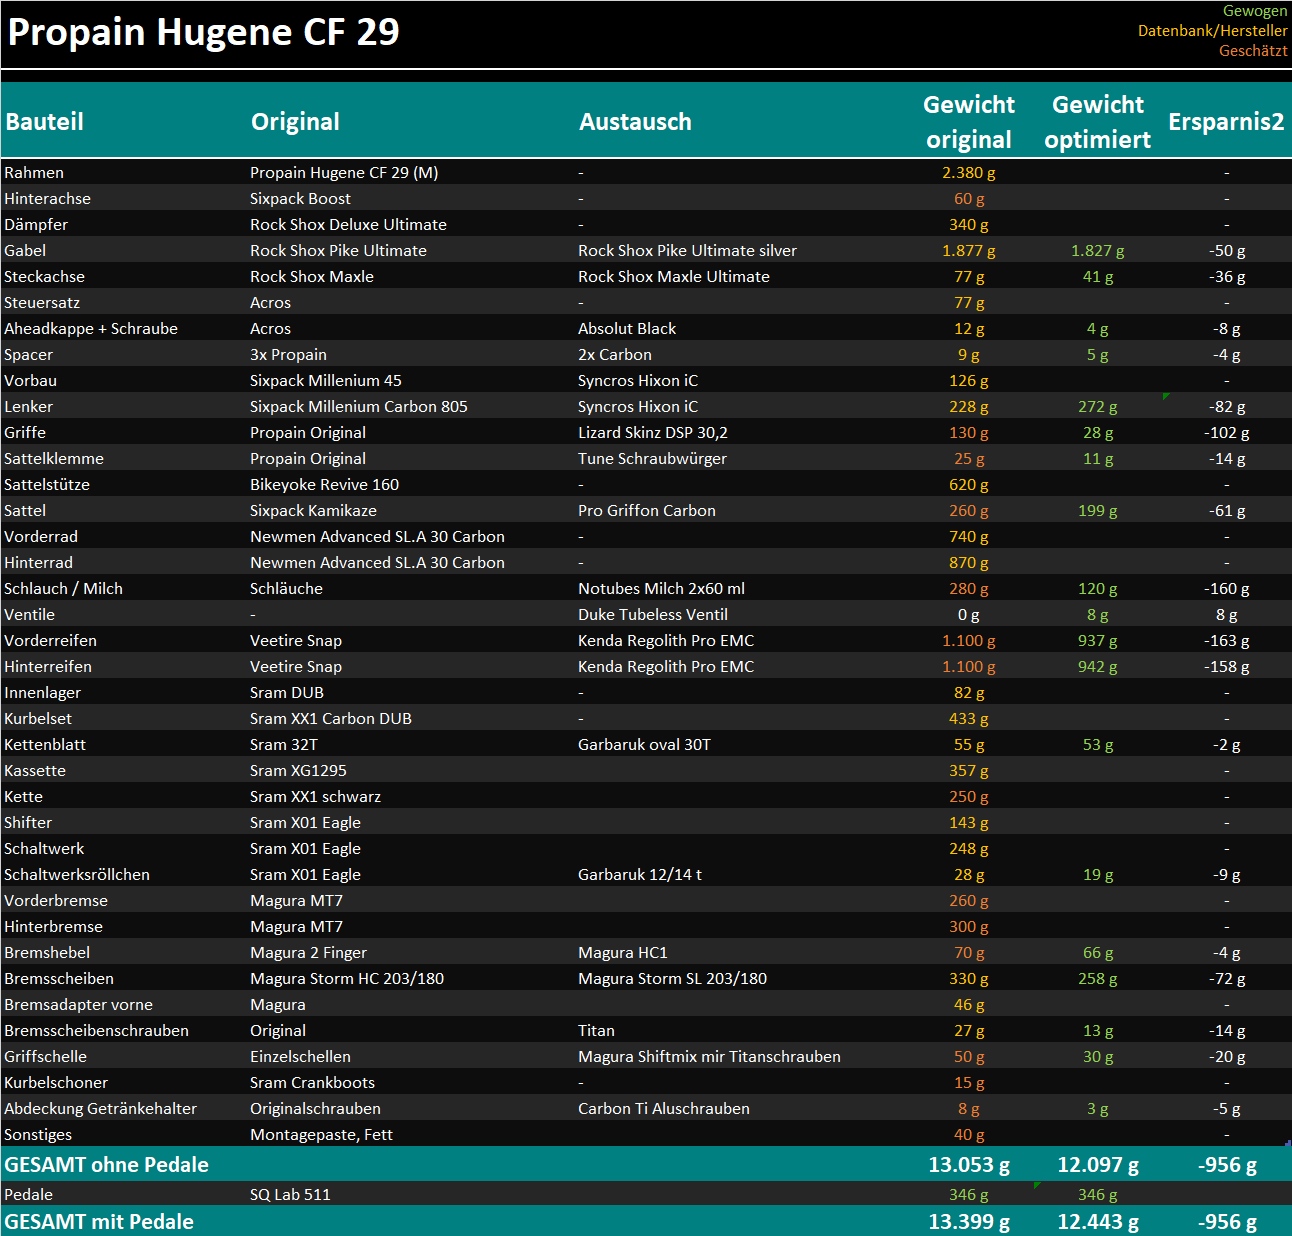Select the Garbaruk 12/14 t cell

click(640, 875)
